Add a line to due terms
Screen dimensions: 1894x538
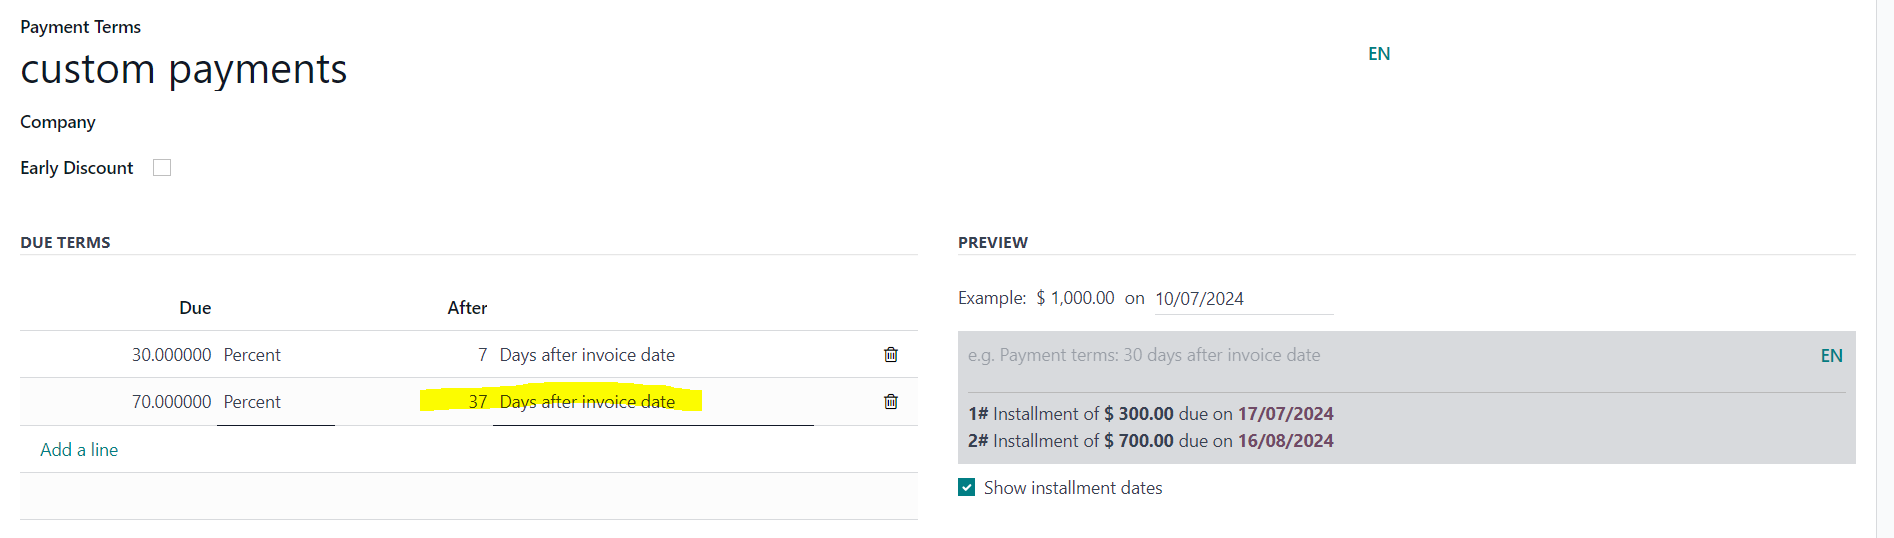[x=79, y=450]
